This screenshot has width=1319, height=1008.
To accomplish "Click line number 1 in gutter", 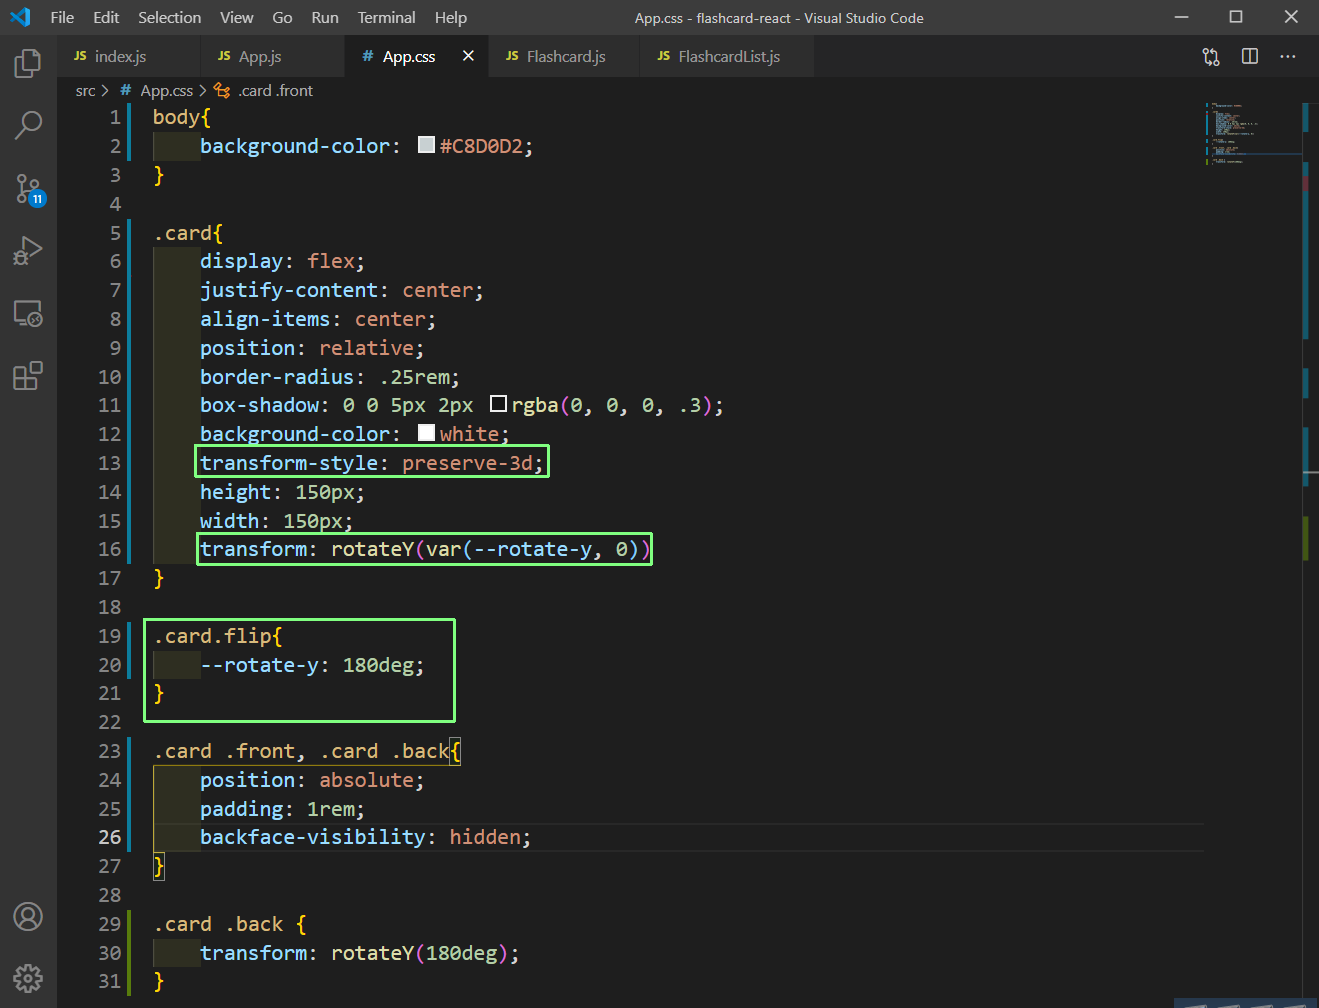I will (115, 117).
